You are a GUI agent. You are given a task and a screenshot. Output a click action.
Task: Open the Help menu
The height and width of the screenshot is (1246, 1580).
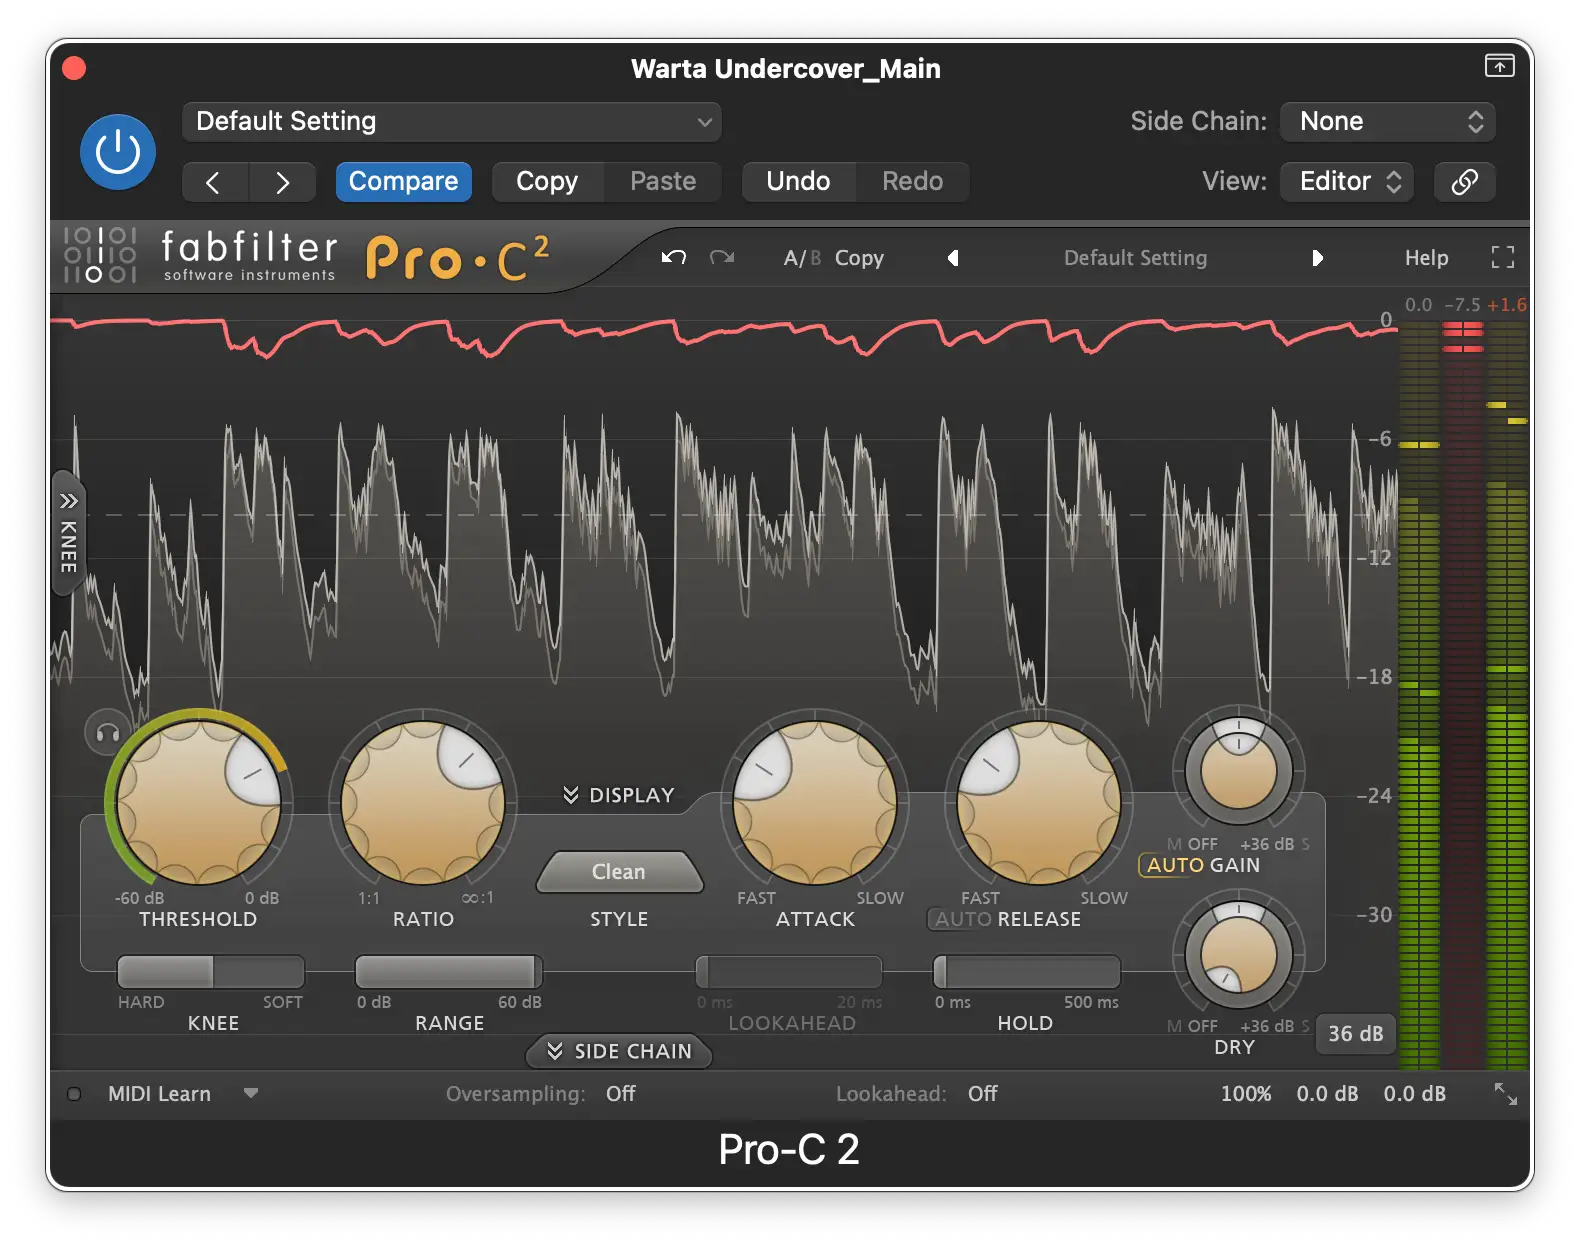[x=1426, y=258]
